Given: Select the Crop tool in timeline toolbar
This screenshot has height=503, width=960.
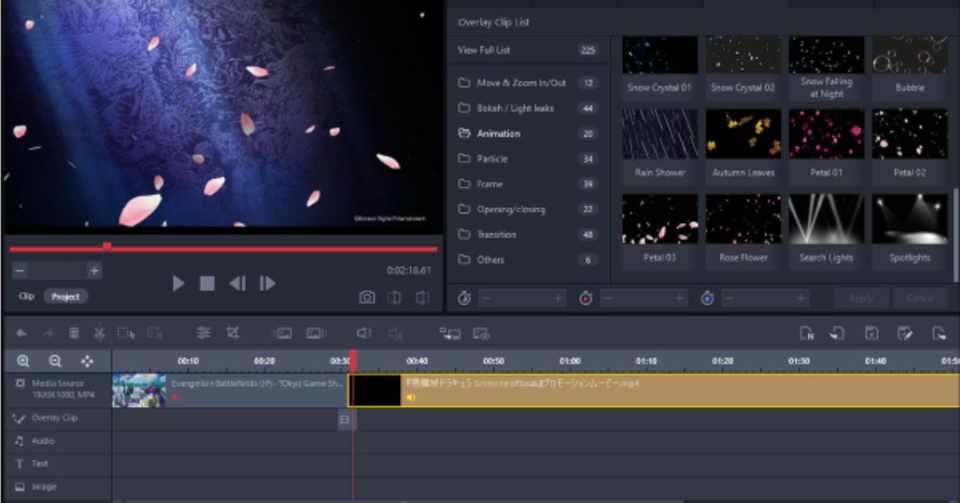Looking at the screenshot, I should coord(233,332).
